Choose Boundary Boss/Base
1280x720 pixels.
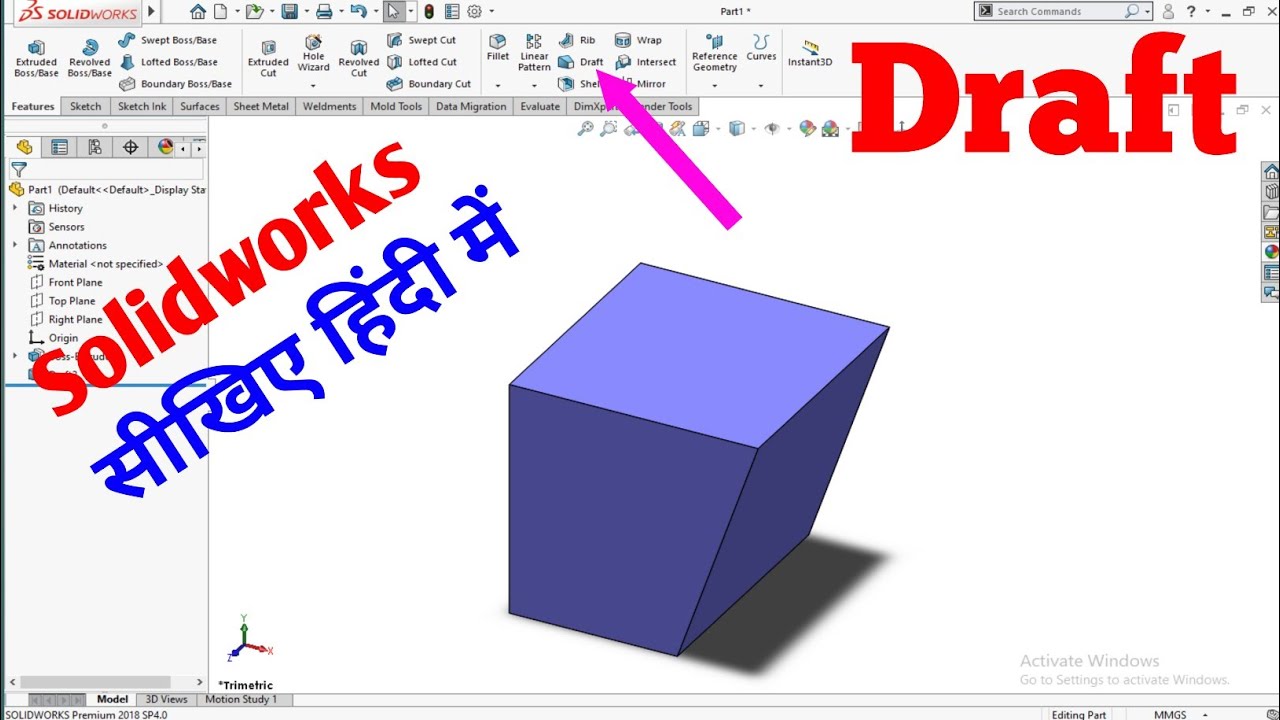point(175,84)
